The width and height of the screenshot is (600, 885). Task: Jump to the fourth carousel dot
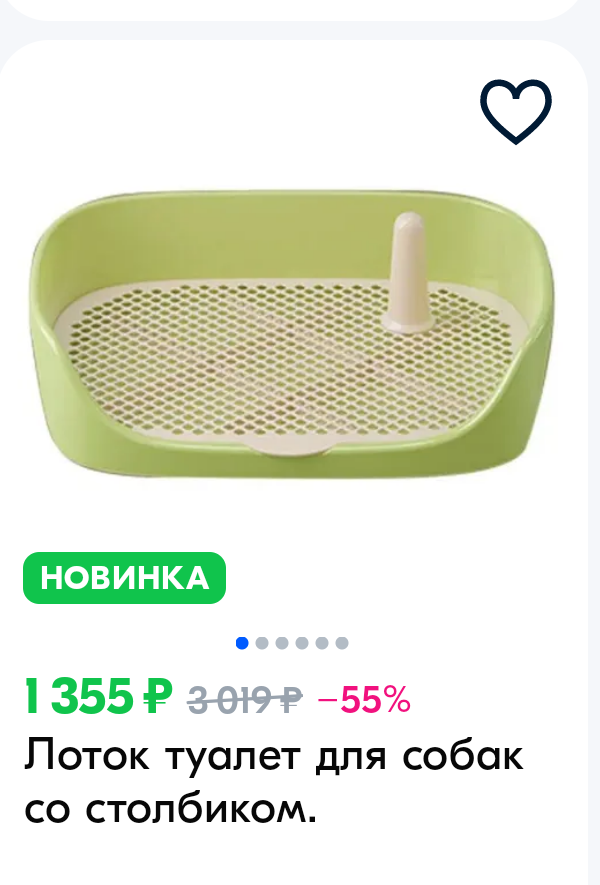302,643
